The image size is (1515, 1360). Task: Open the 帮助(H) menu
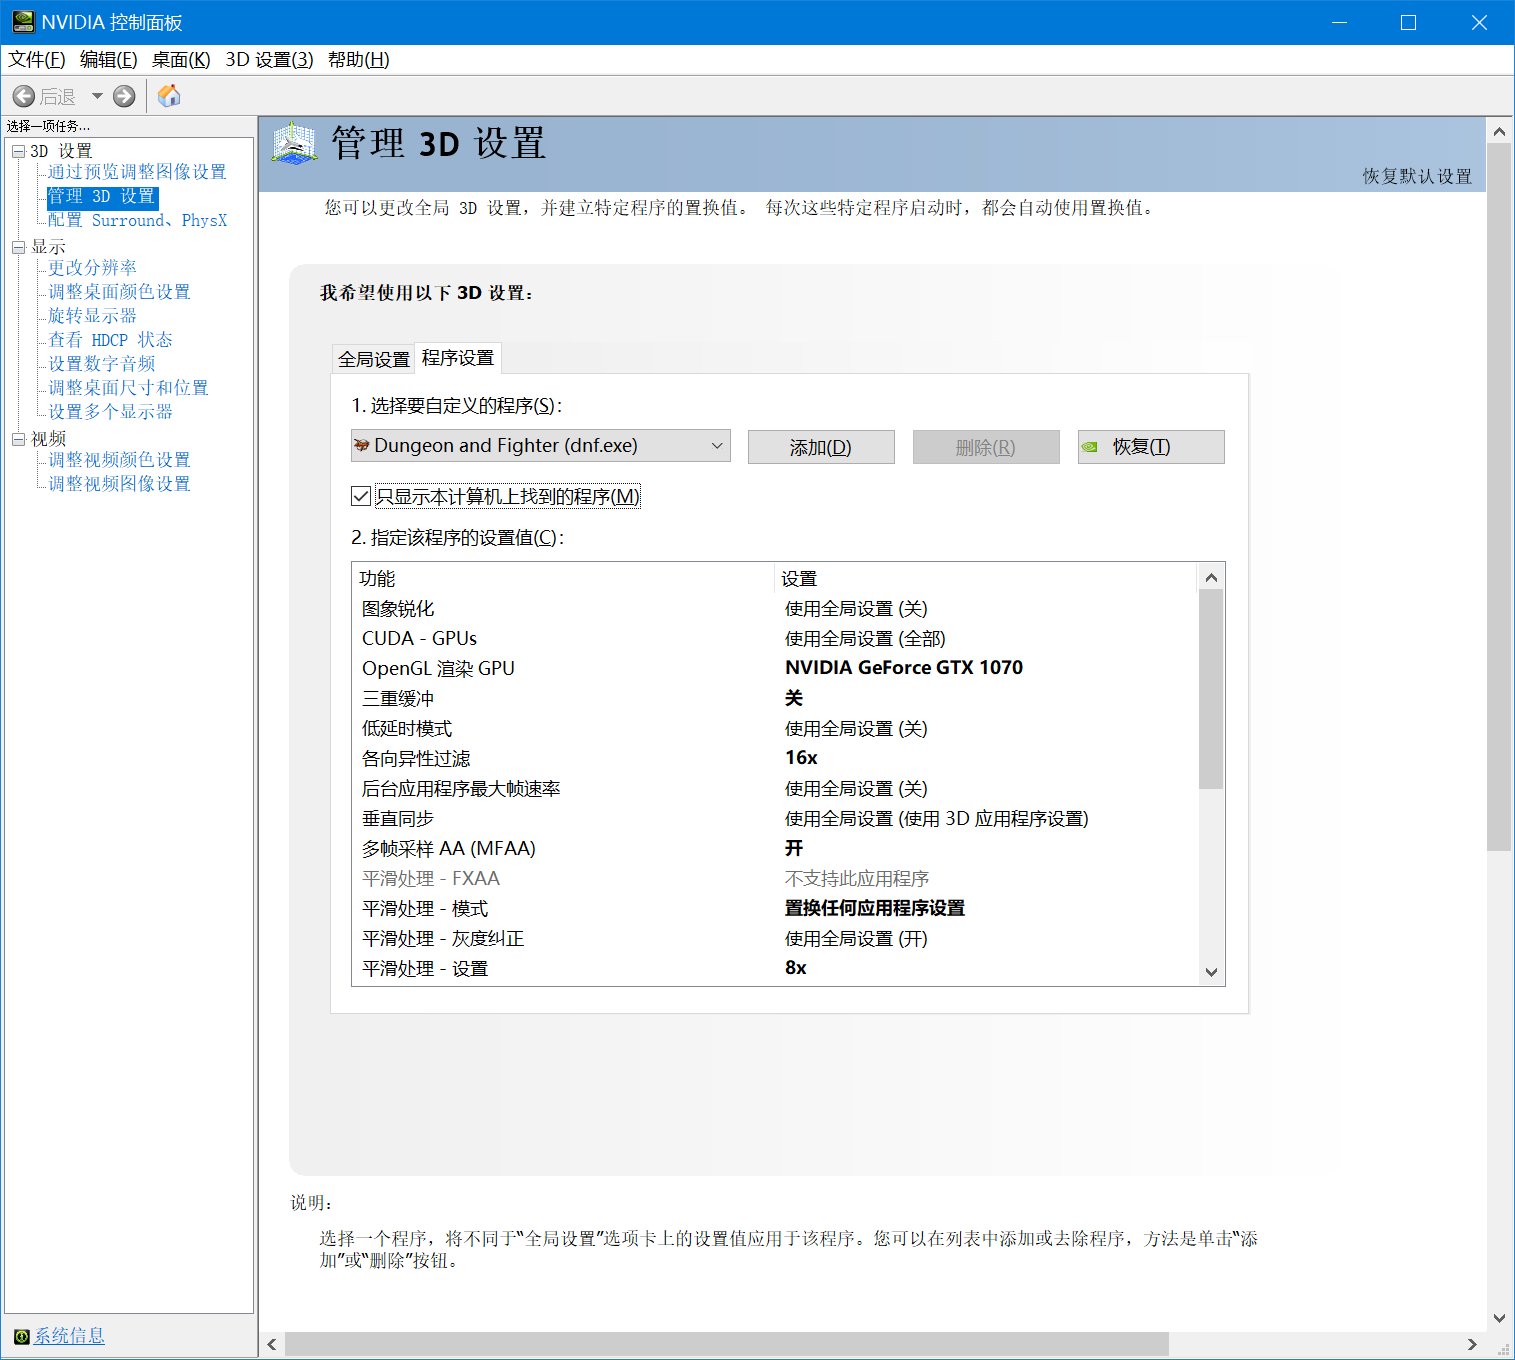coord(359,59)
